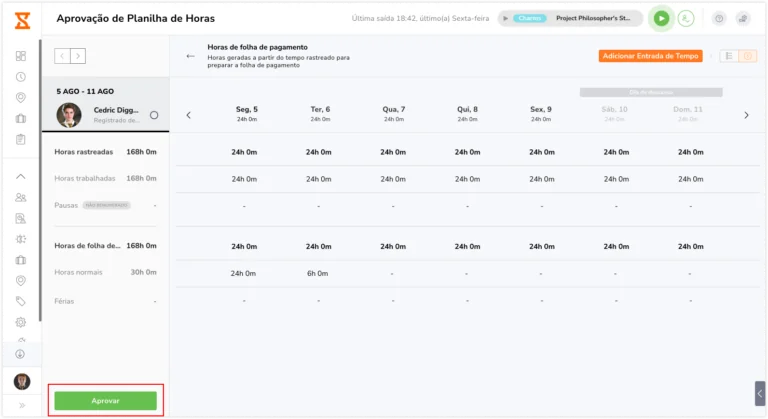Click the green play timer button
Screen dimensions: 768x419
click(x=661, y=19)
